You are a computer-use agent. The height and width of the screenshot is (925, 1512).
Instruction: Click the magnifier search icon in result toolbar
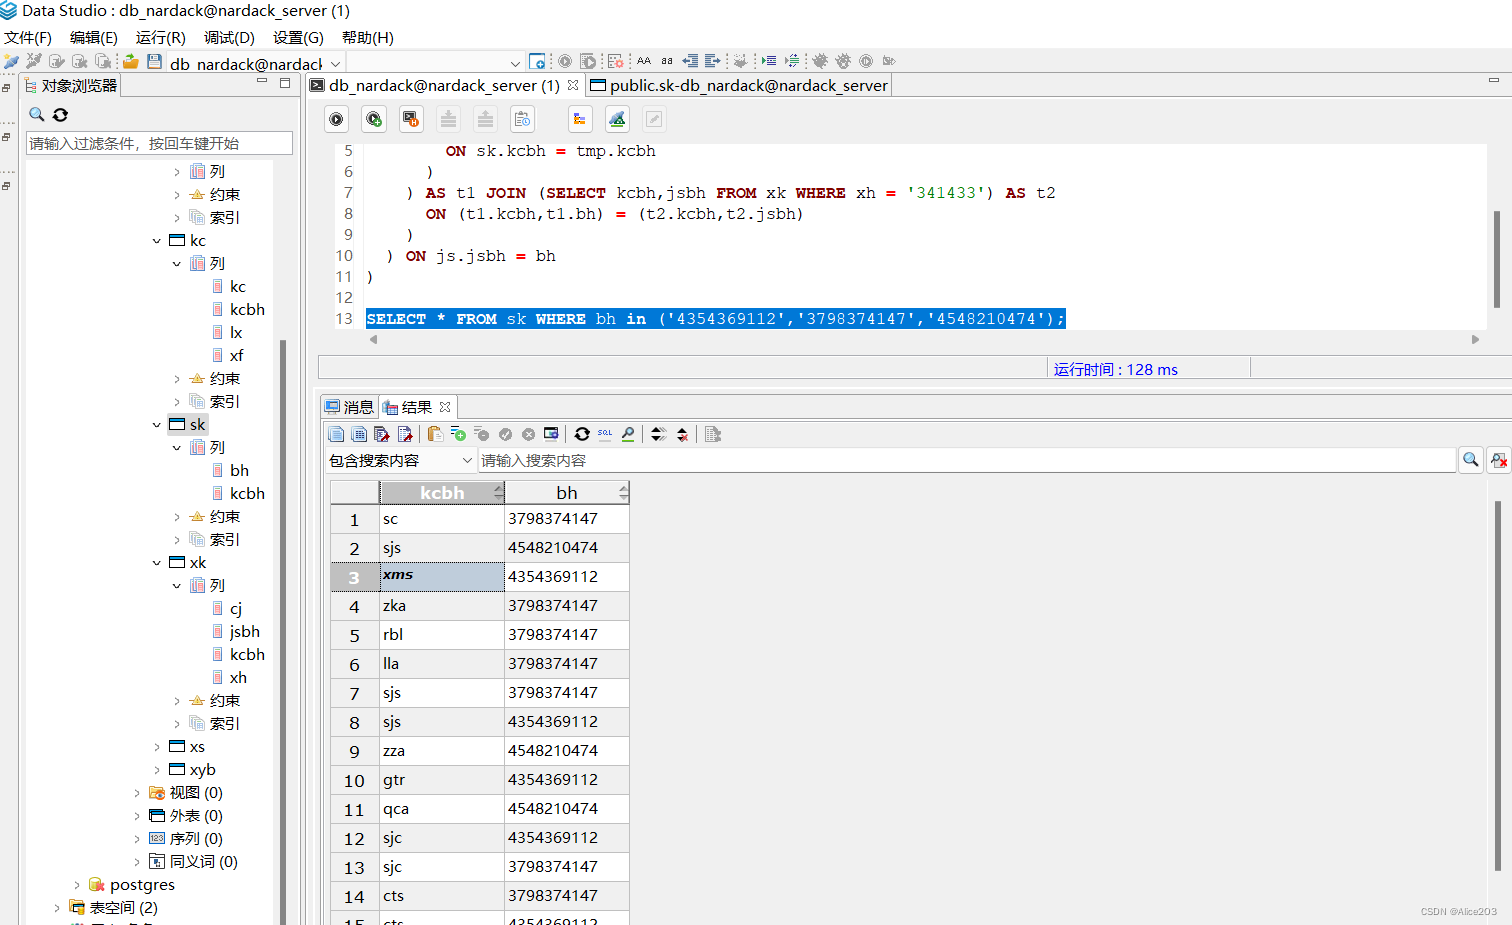628,434
